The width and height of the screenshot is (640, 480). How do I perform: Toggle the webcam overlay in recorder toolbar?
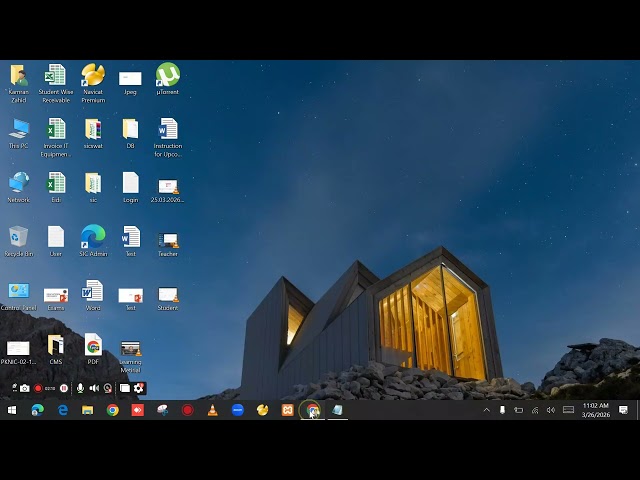pyautogui.click(x=108, y=388)
